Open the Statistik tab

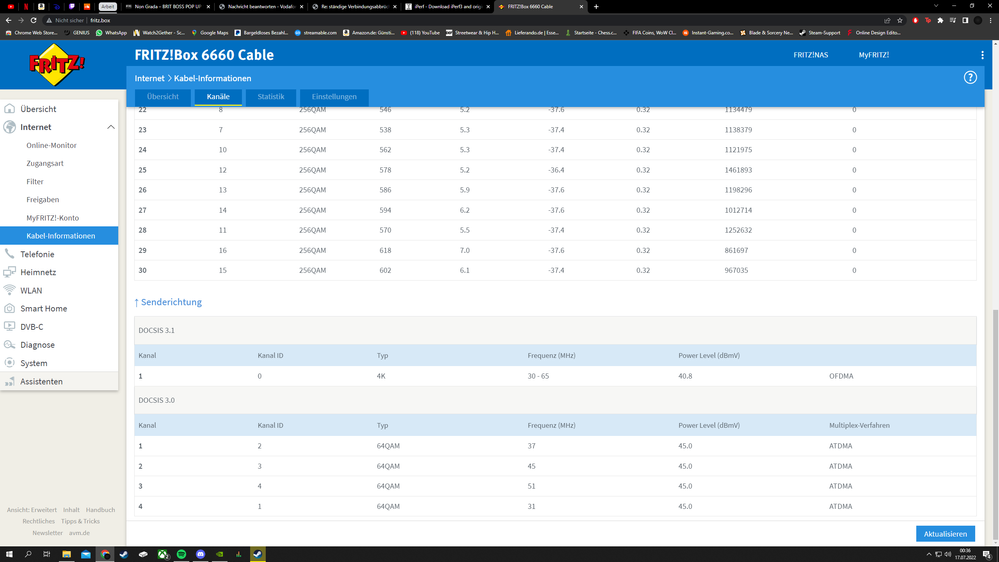[x=271, y=97]
